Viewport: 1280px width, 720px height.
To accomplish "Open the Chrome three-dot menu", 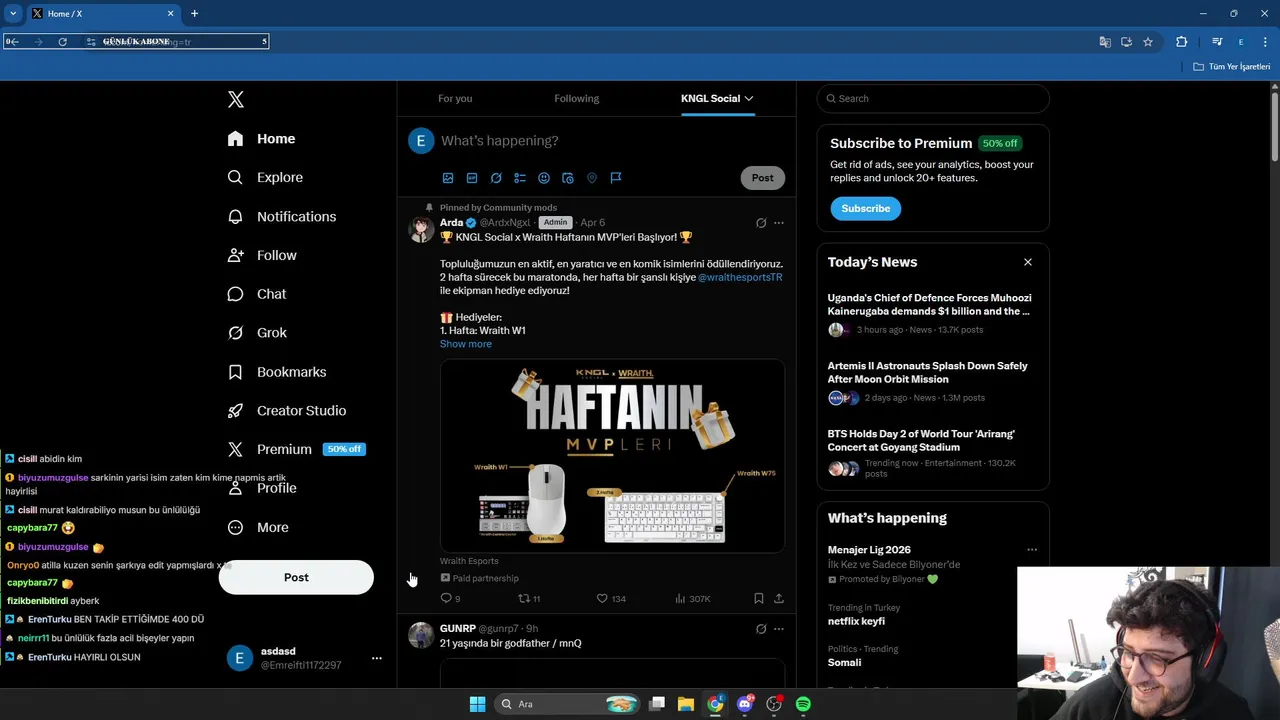I will 1266,42.
